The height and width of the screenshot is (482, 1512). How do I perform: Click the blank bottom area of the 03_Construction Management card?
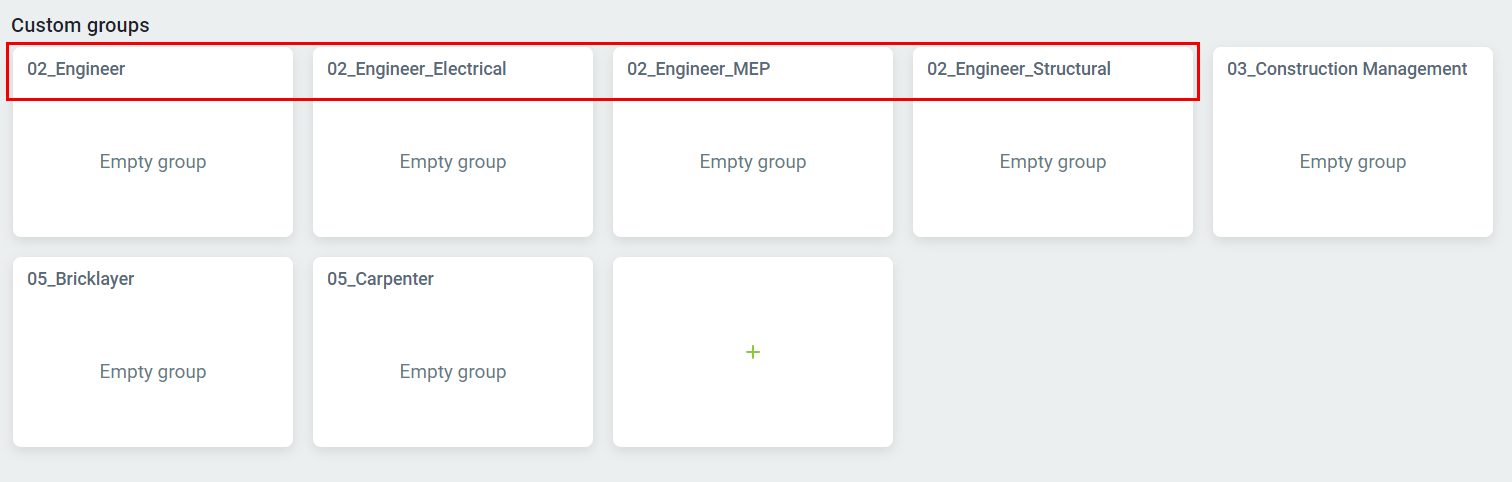click(x=1353, y=210)
